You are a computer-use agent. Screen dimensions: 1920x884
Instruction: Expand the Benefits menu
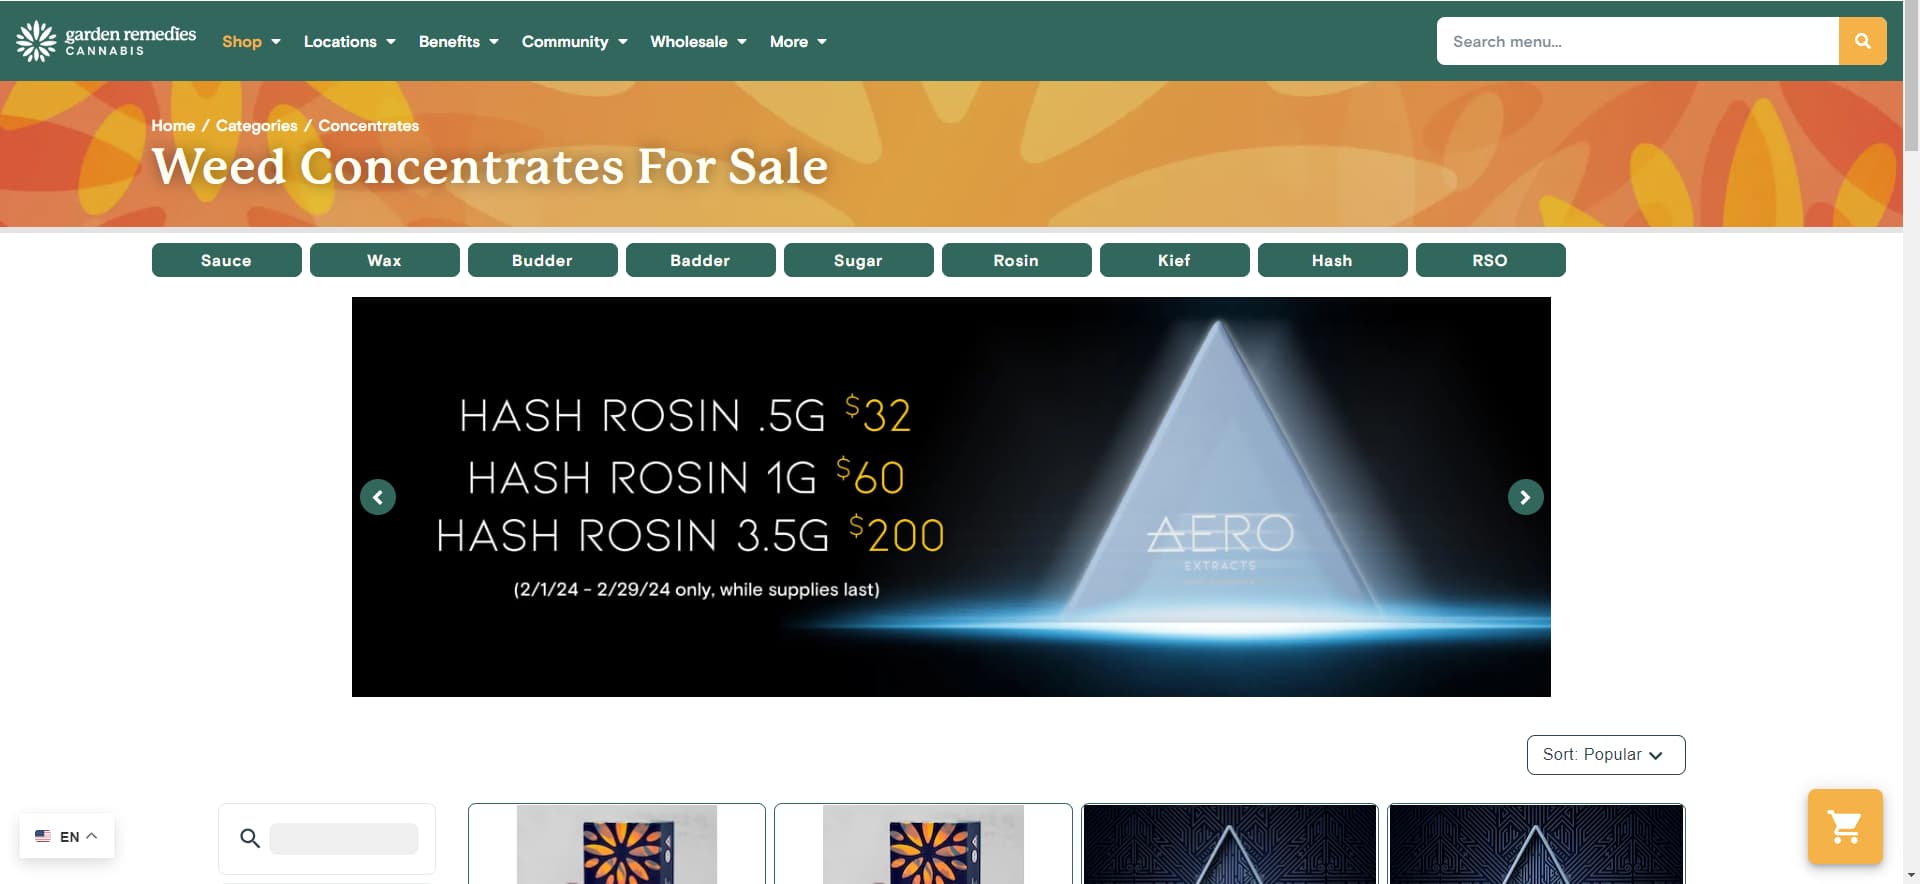pos(459,42)
